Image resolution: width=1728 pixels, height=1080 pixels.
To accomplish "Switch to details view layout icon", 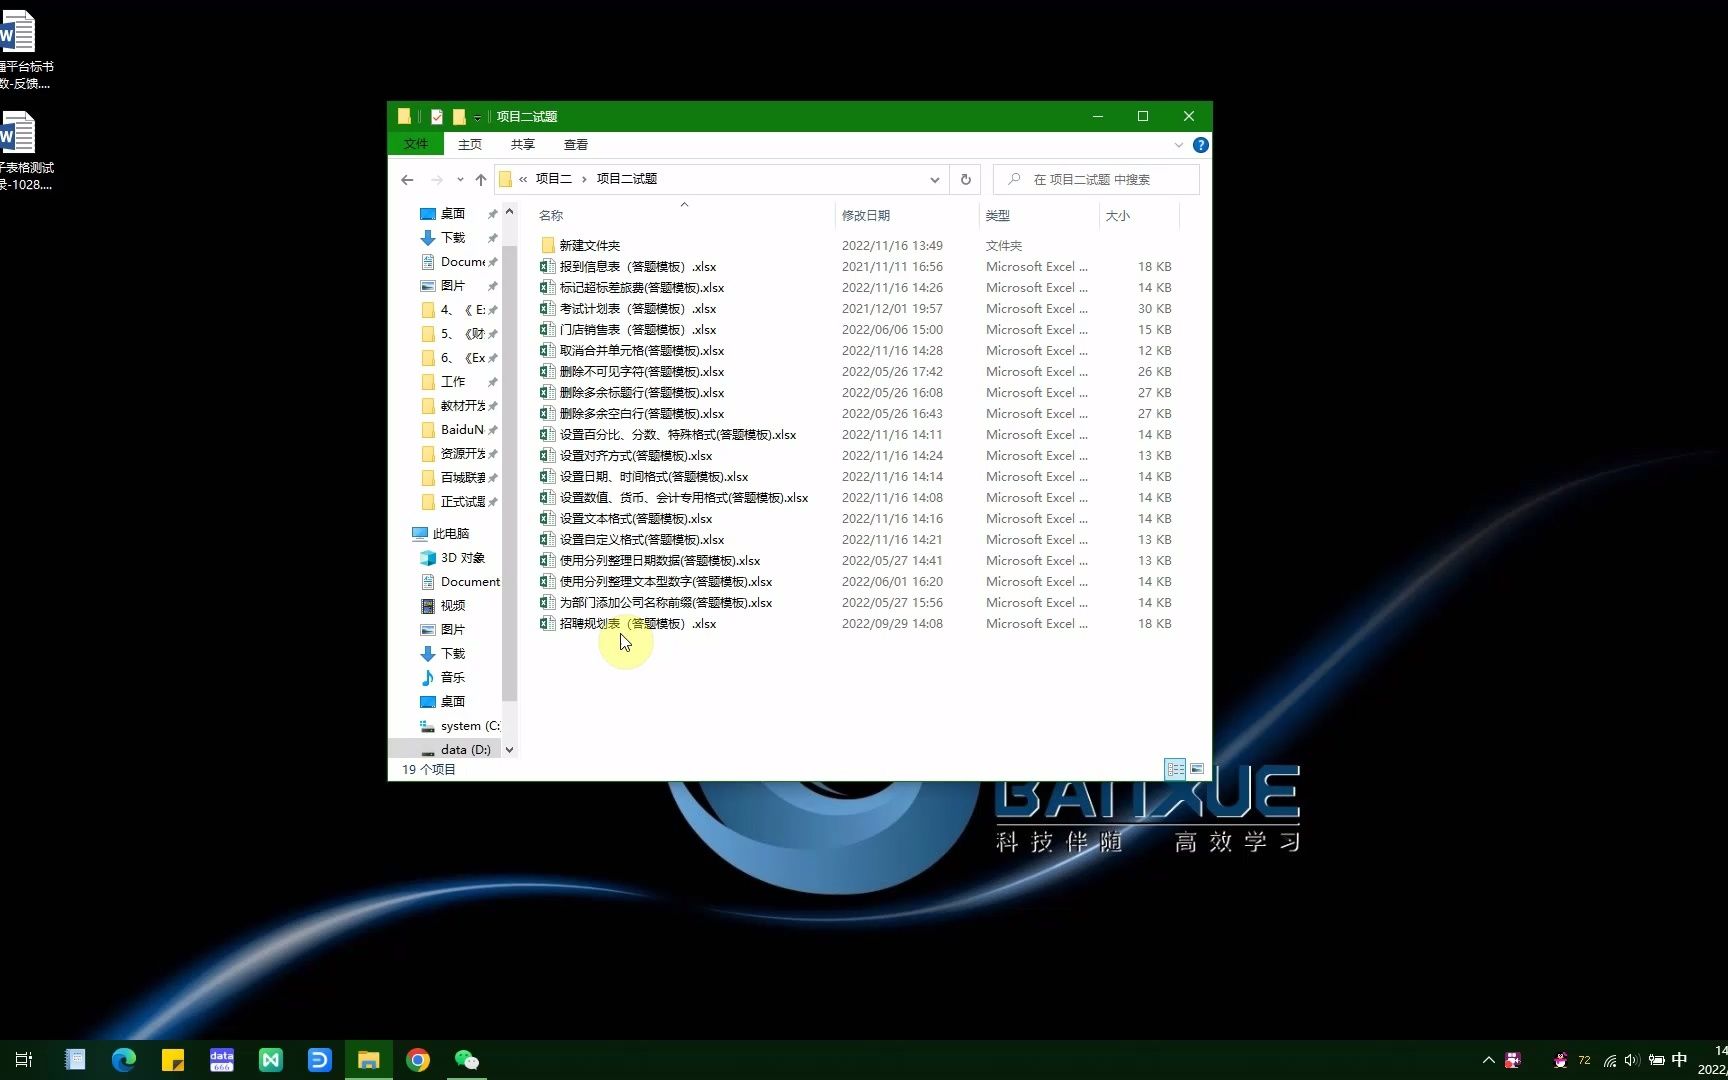I will [1175, 769].
